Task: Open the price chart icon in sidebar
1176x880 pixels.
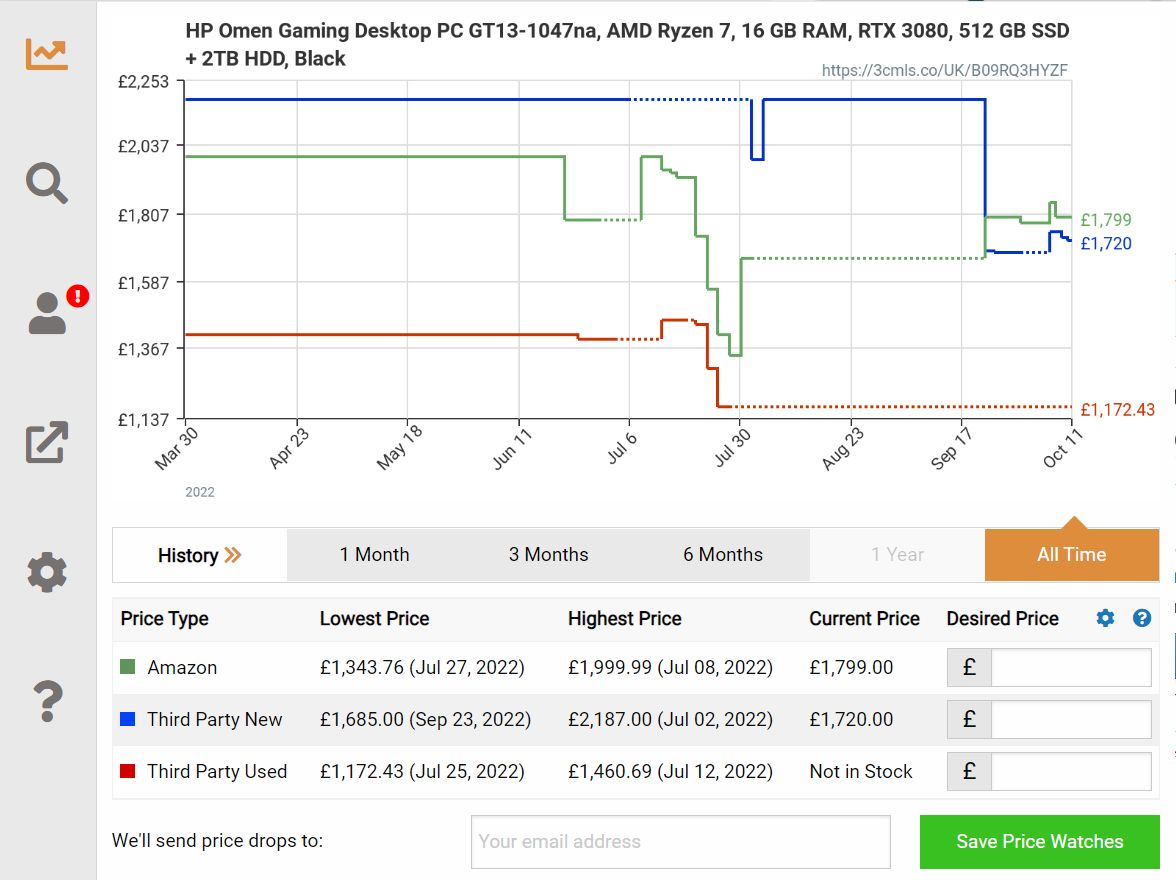Action: coord(47,53)
